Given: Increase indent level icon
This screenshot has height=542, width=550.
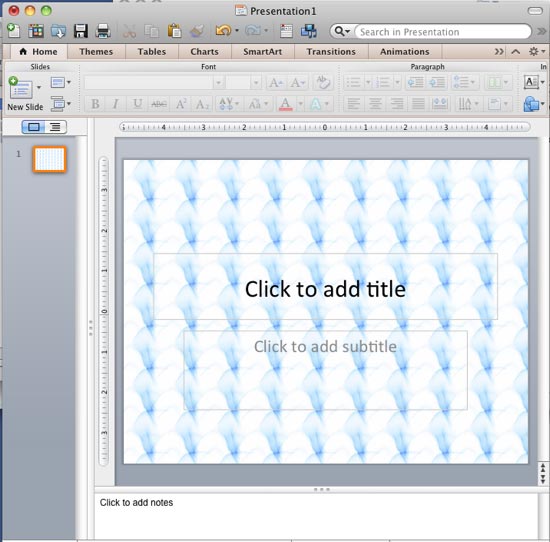Looking at the screenshot, I should (437, 83).
